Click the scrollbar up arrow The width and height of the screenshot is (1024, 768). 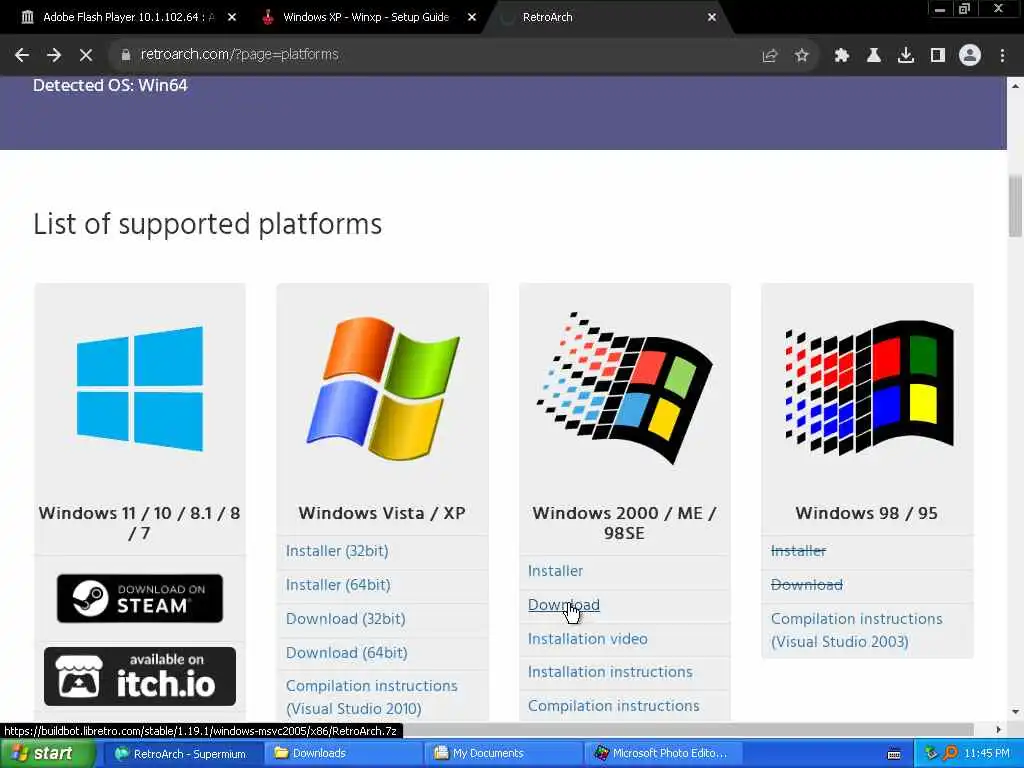[x=1015, y=86]
